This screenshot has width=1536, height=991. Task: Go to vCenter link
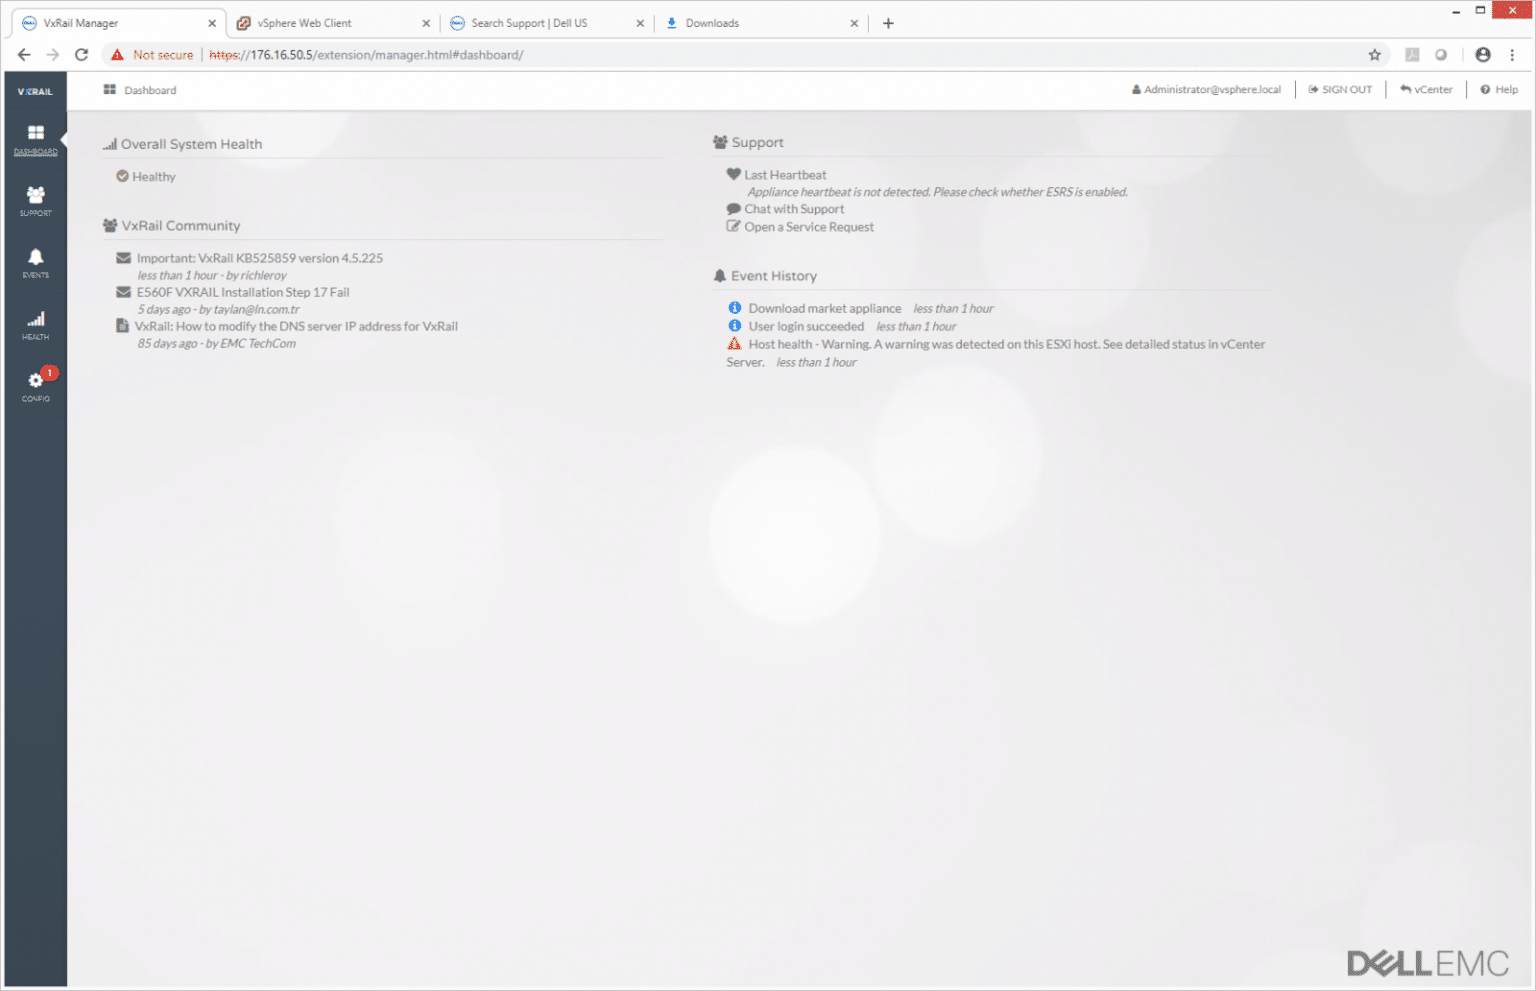coord(1426,90)
